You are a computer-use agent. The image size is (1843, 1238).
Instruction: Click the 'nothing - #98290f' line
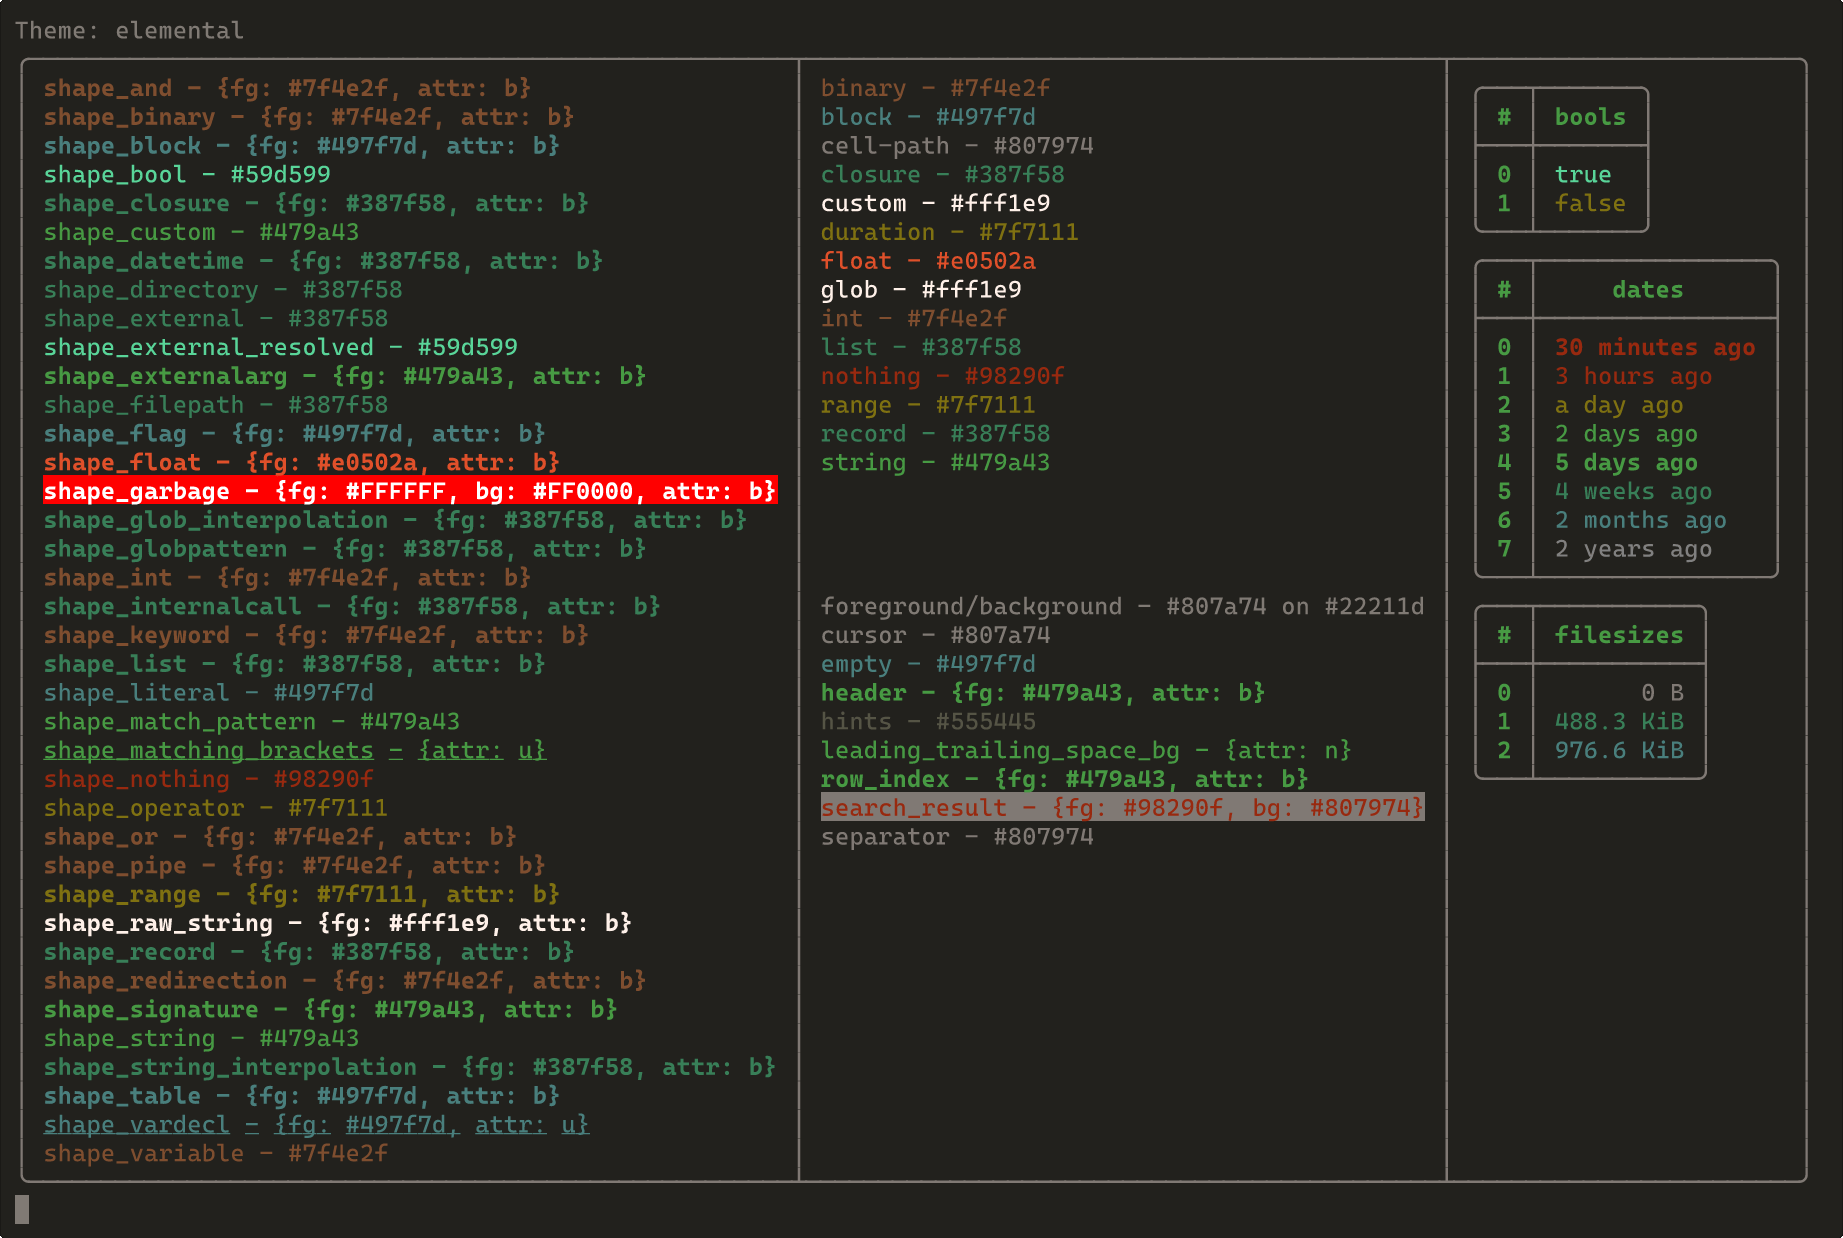(x=943, y=377)
